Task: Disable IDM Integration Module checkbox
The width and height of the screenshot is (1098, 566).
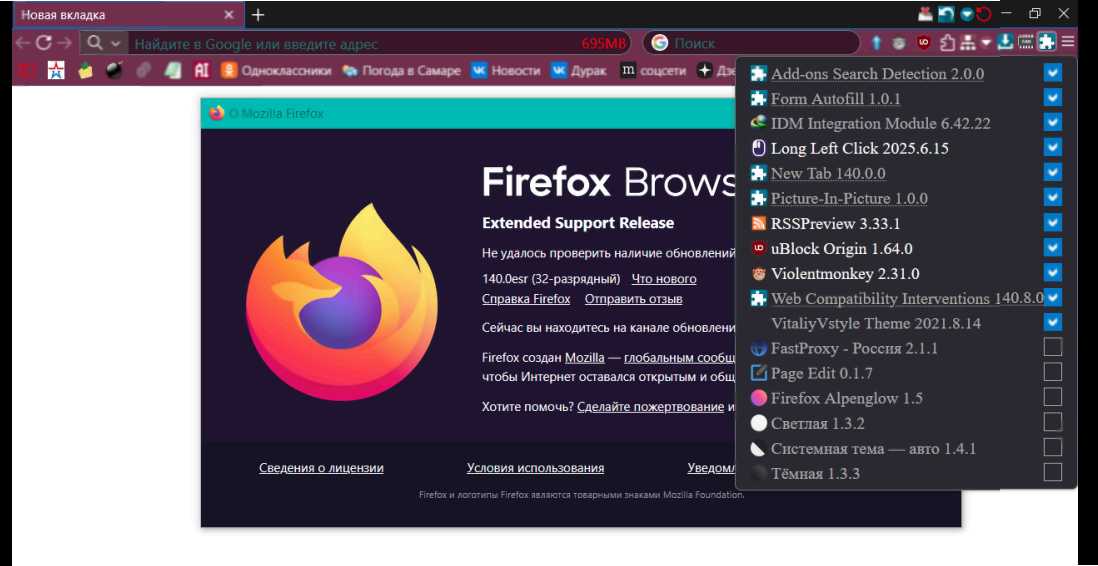Action: (x=1052, y=123)
